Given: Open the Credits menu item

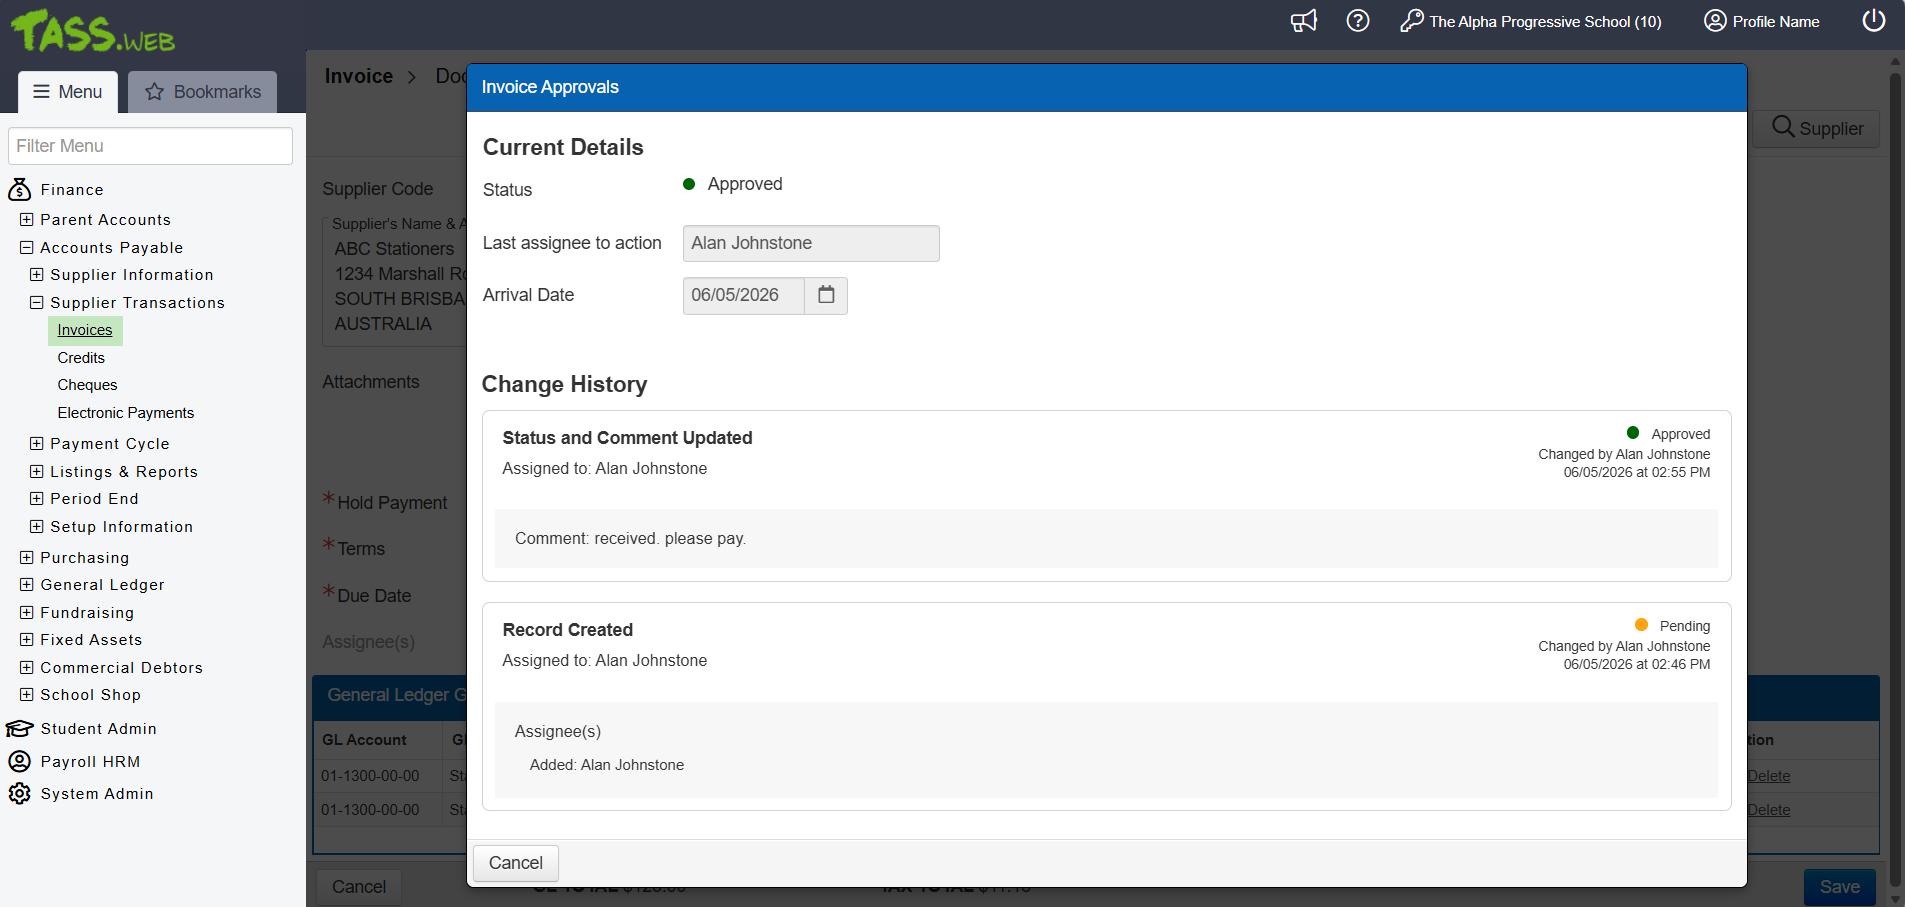Looking at the screenshot, I should pyautogui.click(x=81, y=358).
